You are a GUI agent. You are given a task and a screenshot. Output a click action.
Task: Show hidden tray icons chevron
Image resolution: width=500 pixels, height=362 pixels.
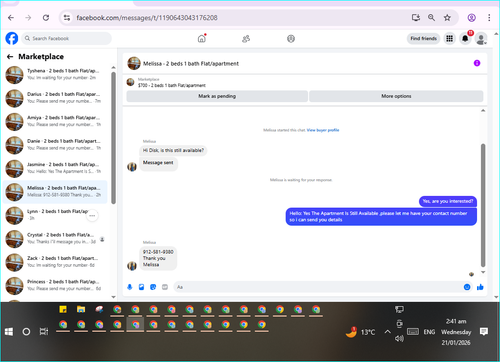pos(387,332)
